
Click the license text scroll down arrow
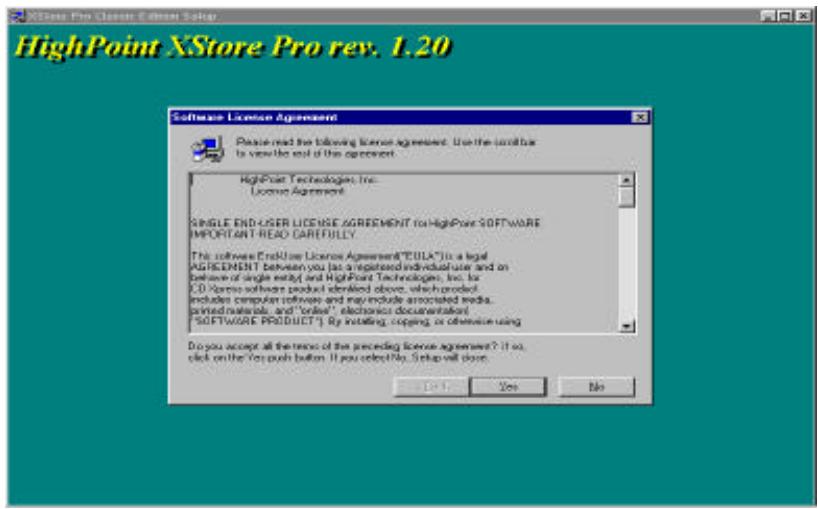point(626,326)
